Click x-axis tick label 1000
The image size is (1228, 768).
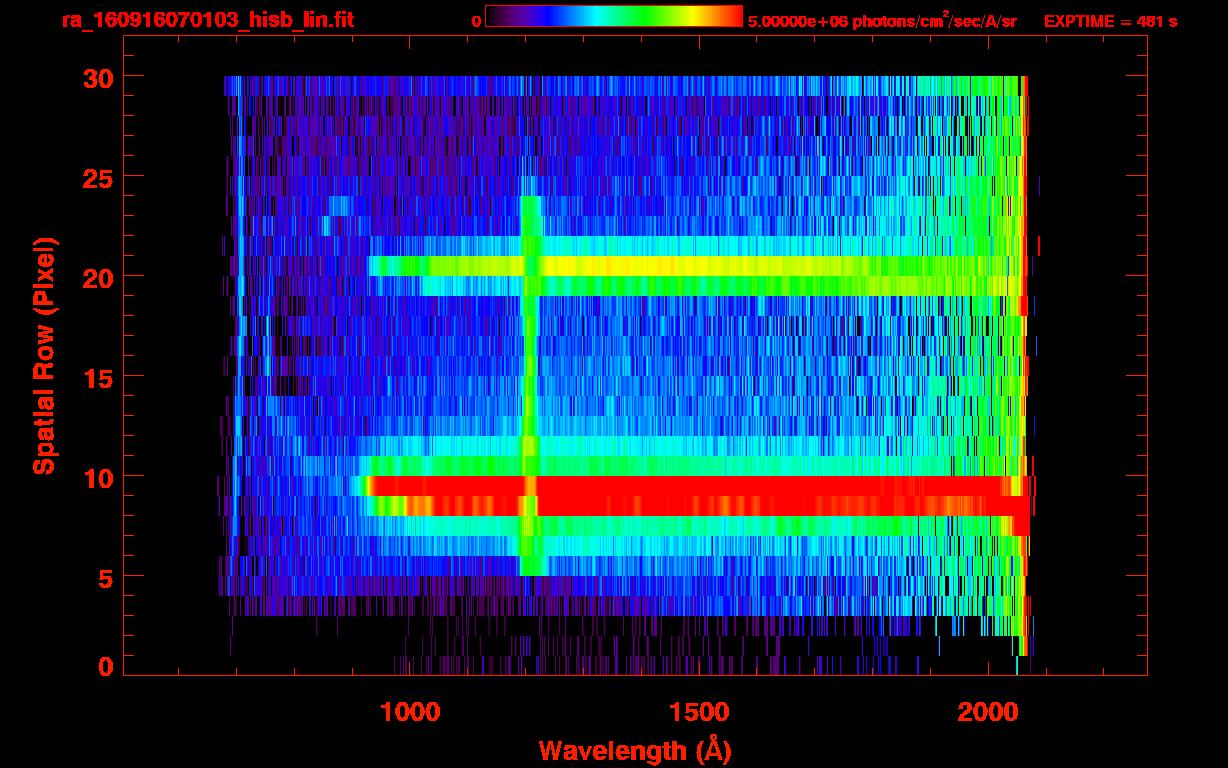410,711
